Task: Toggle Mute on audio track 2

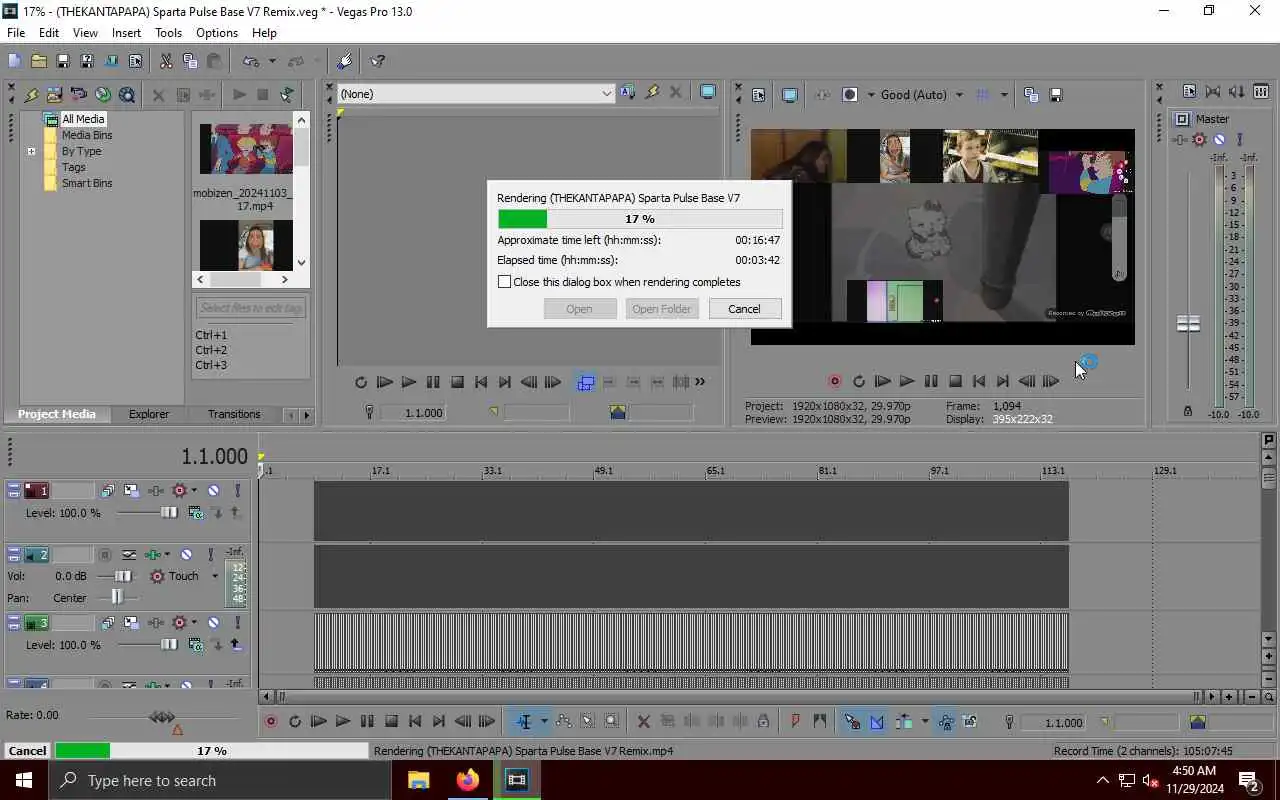Action: (186, 554)
